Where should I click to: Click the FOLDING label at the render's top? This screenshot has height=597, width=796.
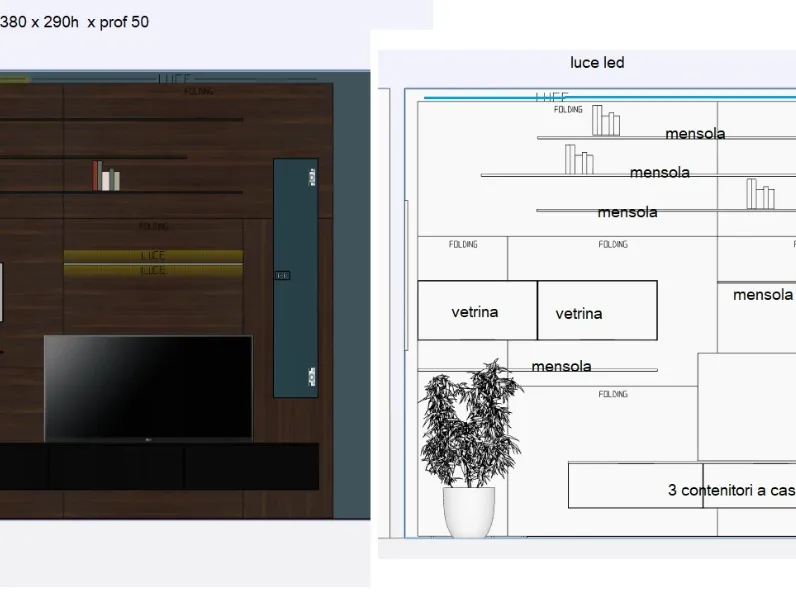tap(198, 91)
